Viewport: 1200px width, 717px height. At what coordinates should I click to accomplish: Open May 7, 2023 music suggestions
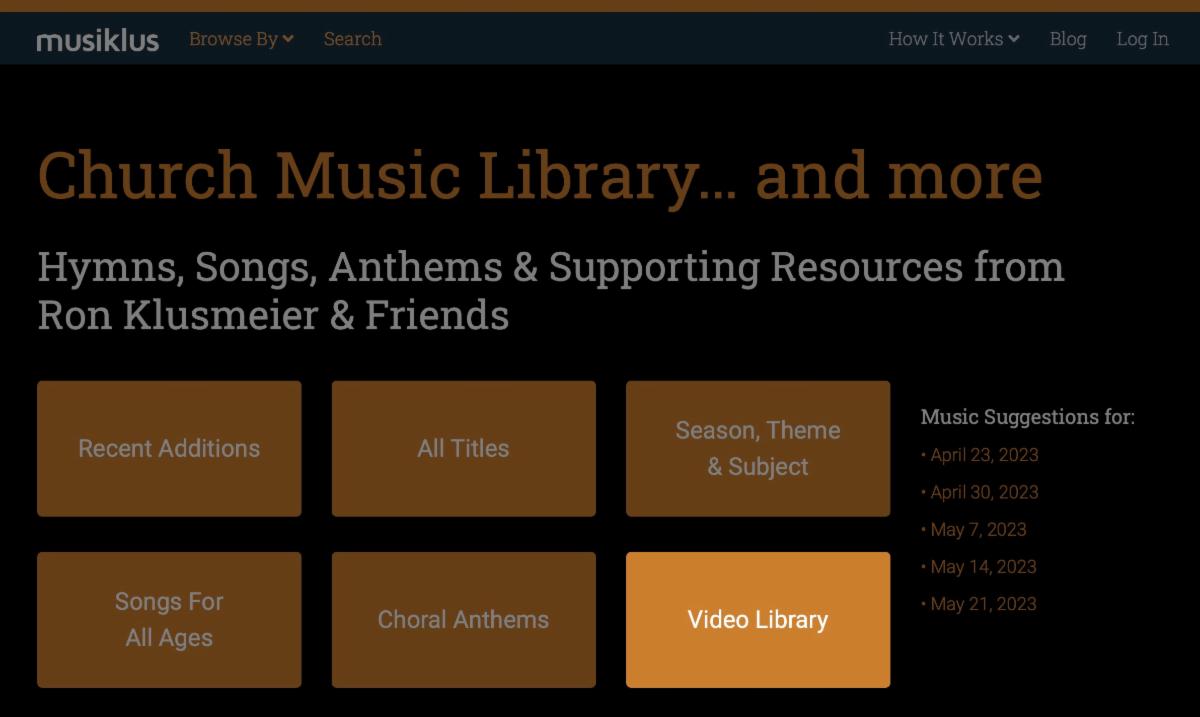[978, 530]
